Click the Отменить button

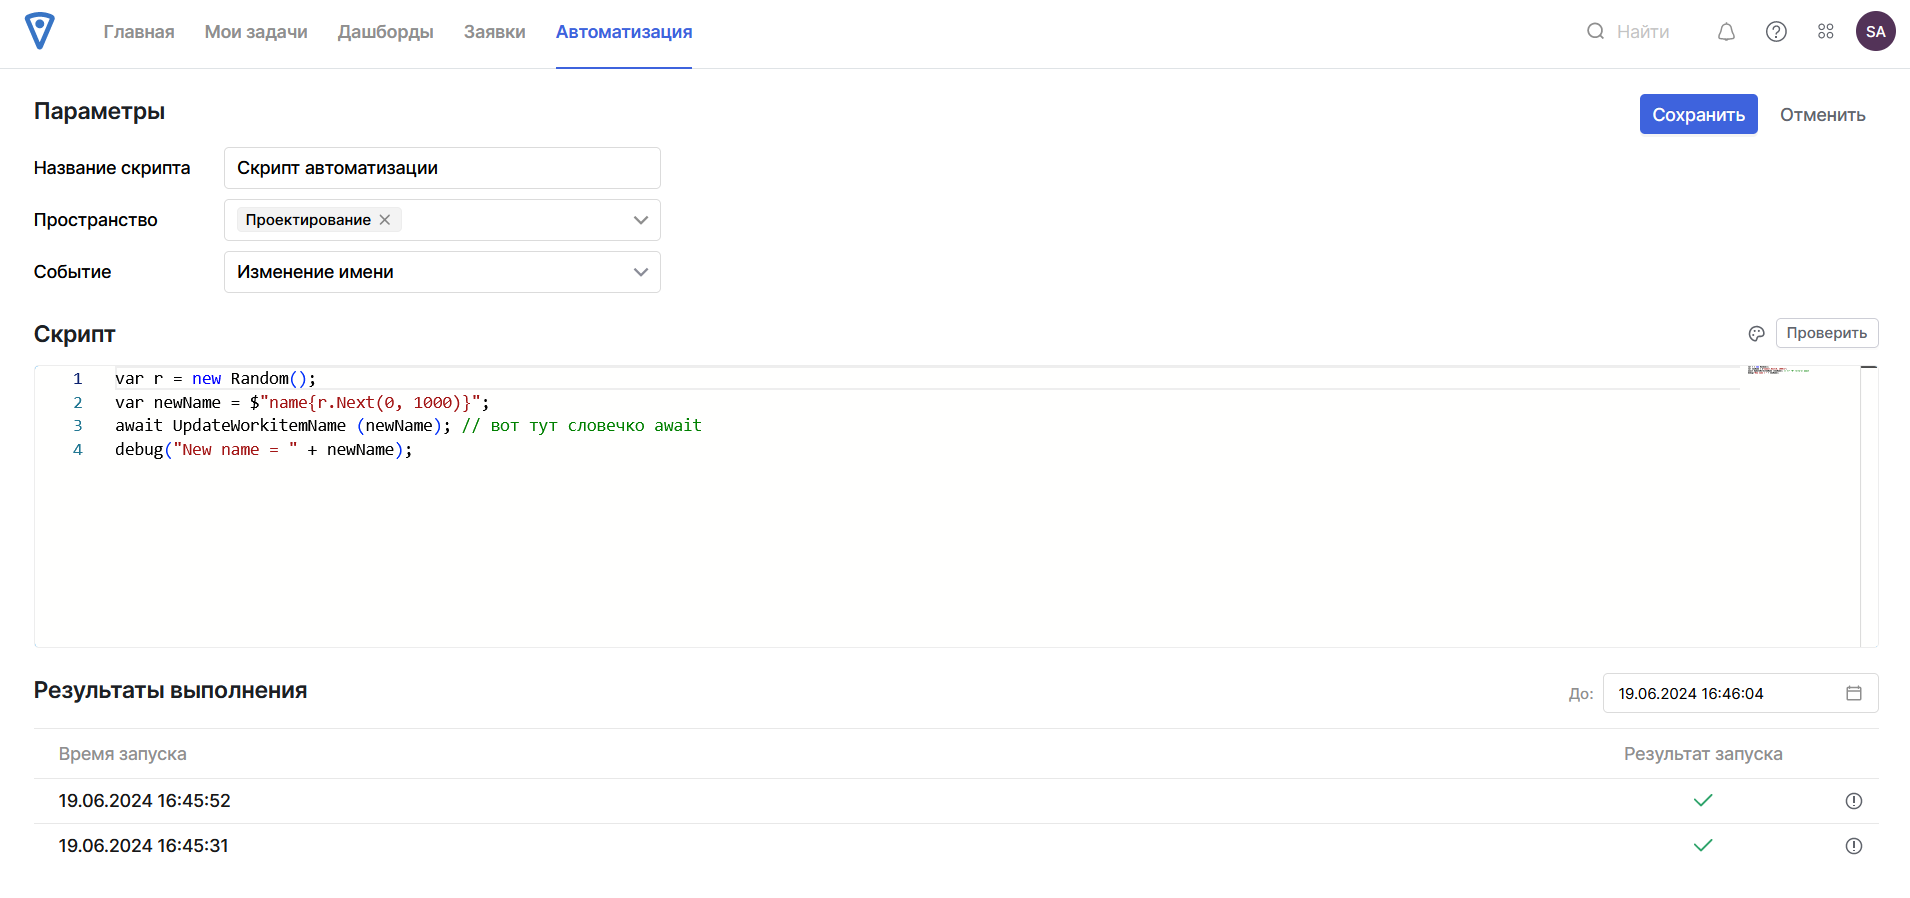point(1822,115)
